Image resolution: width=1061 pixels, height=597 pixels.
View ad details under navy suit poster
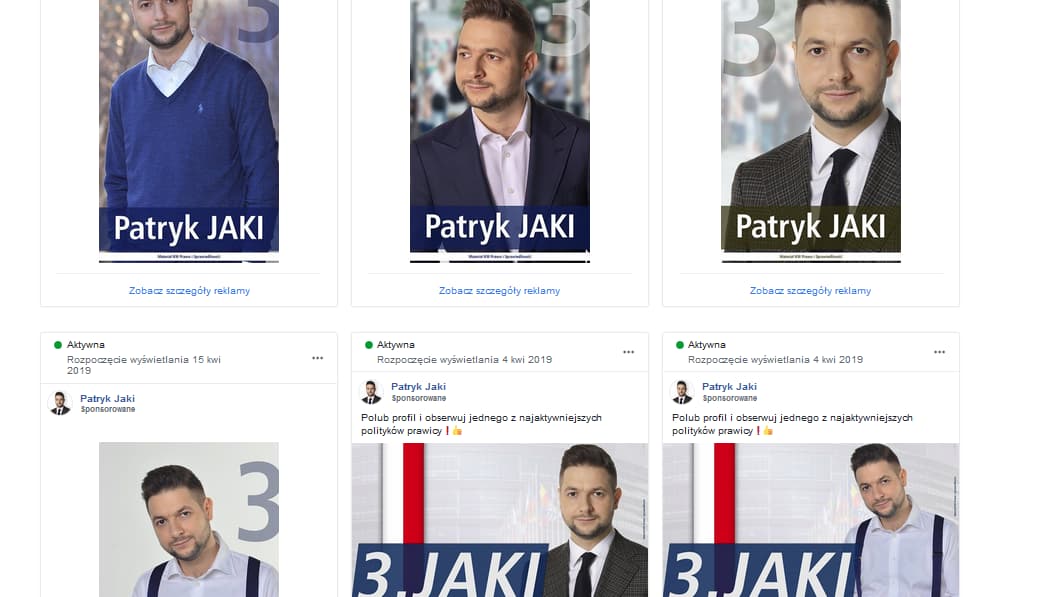[499, 290]
